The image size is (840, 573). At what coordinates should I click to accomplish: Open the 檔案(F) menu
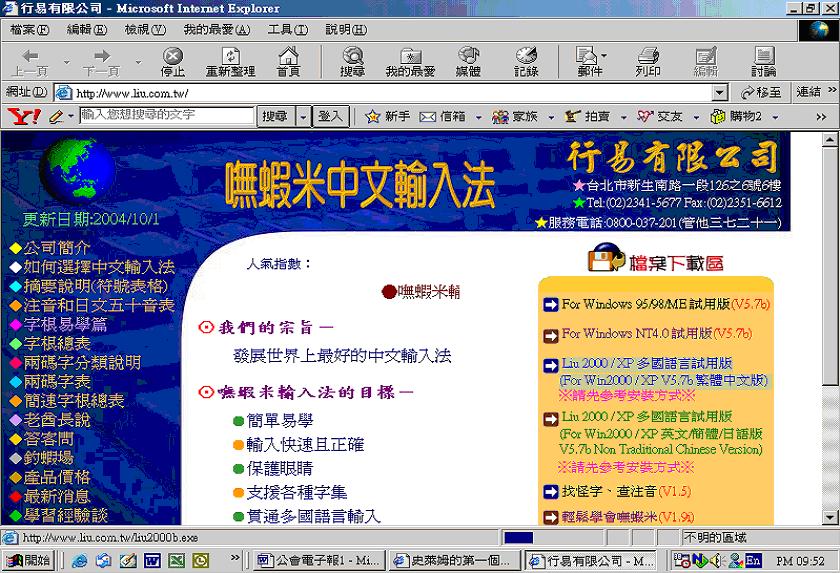tap(29, 30)
